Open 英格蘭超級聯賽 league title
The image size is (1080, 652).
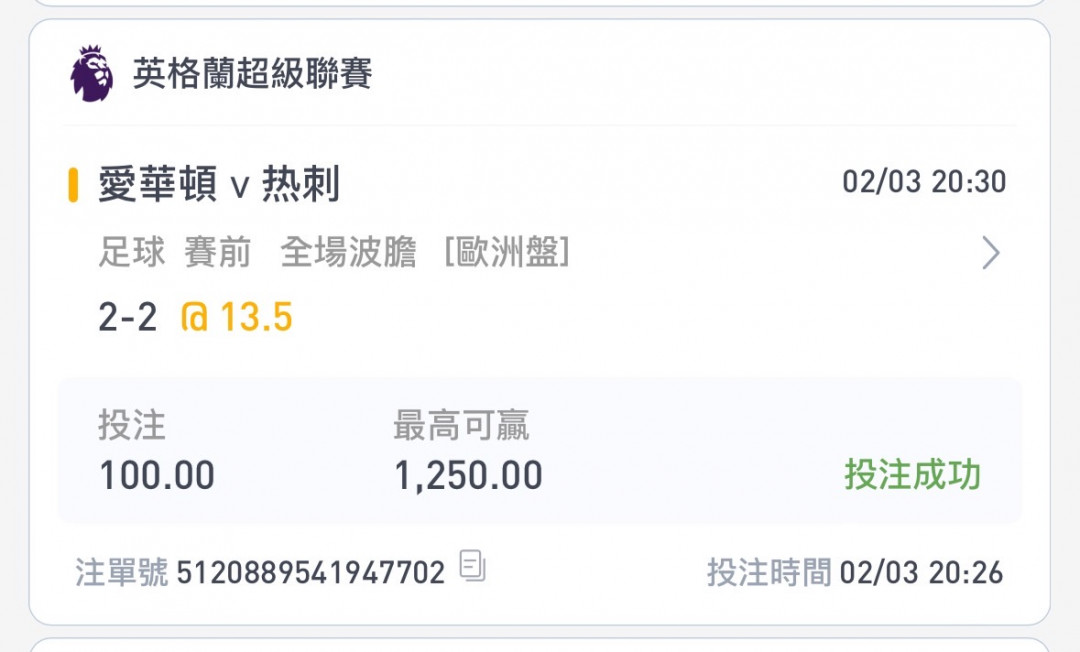(x=252, y=74)
